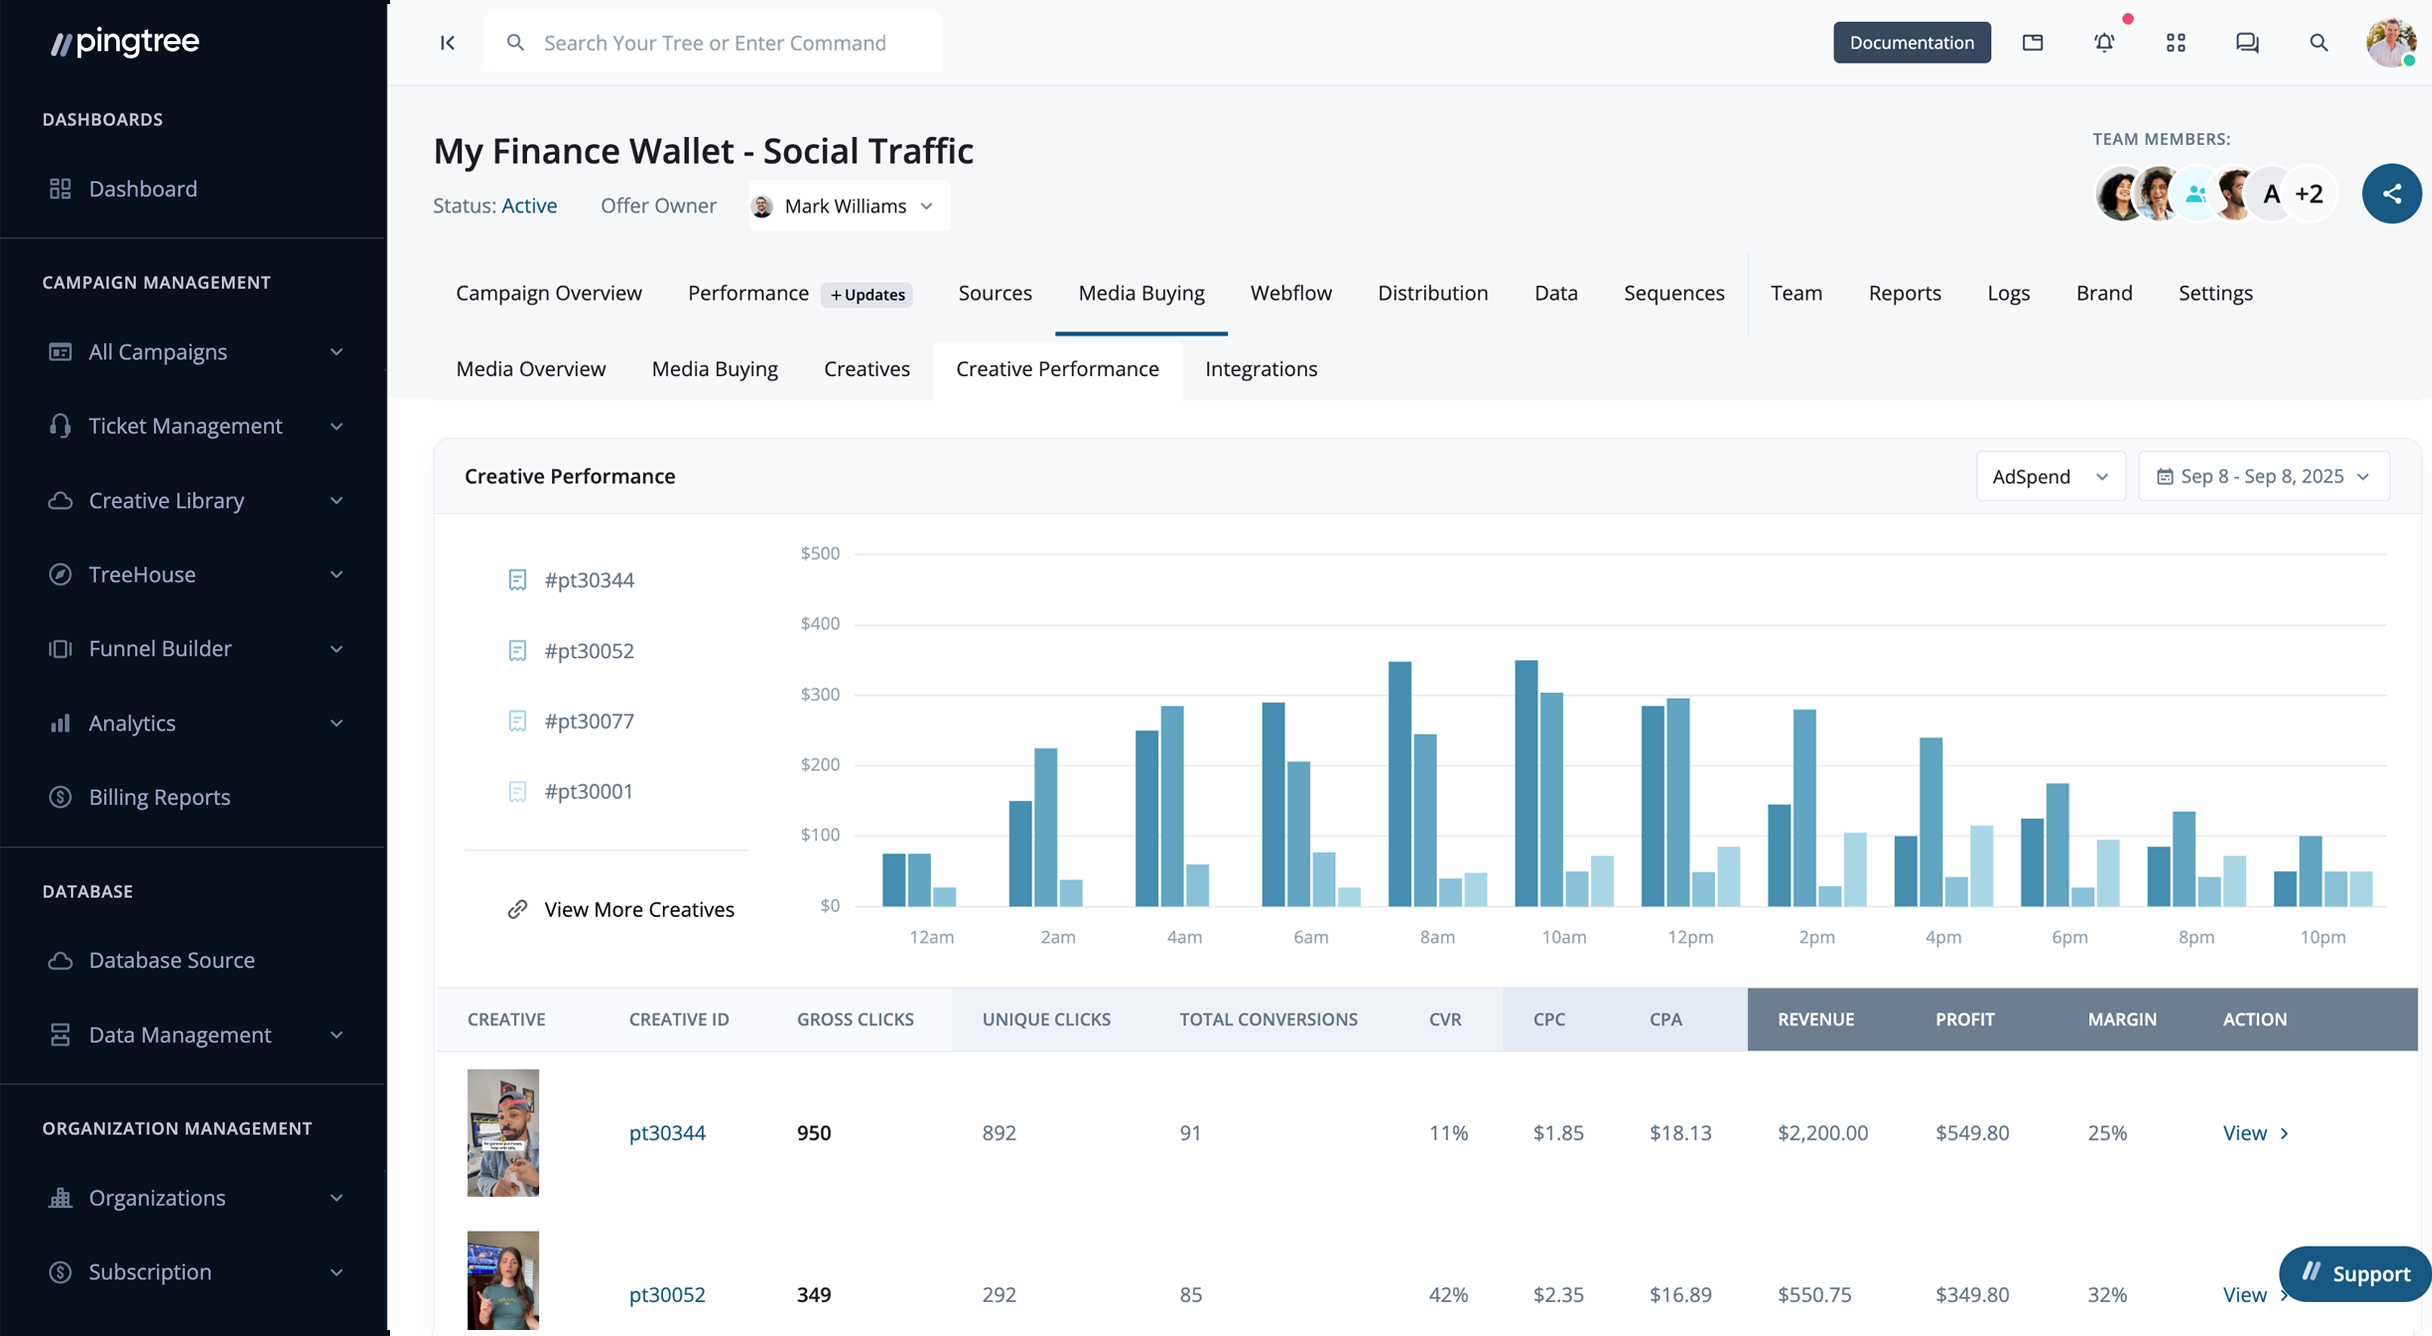Screen dimensions: 2432x1336
Task: Open the Distribution tab
Action: coord(1432,293)
